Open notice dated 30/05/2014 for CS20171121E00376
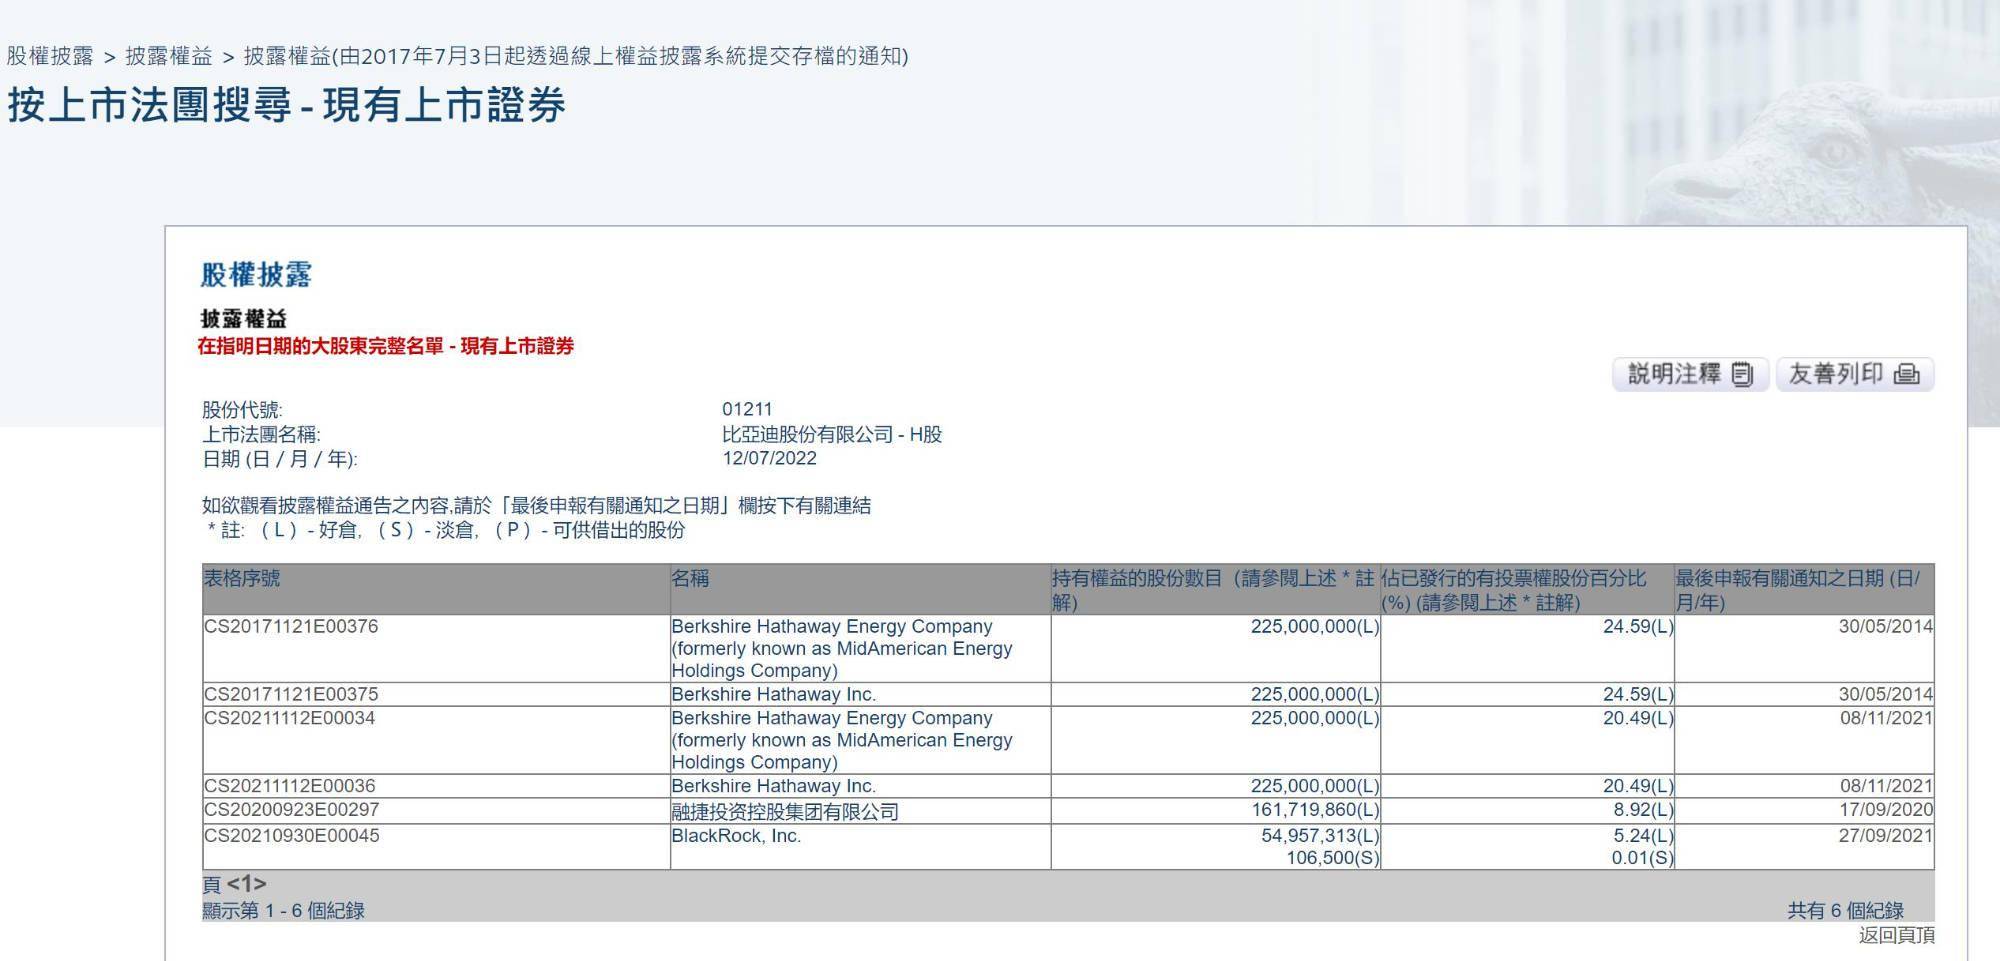Screen dimensions: 2000x961 coord(1886,627)
